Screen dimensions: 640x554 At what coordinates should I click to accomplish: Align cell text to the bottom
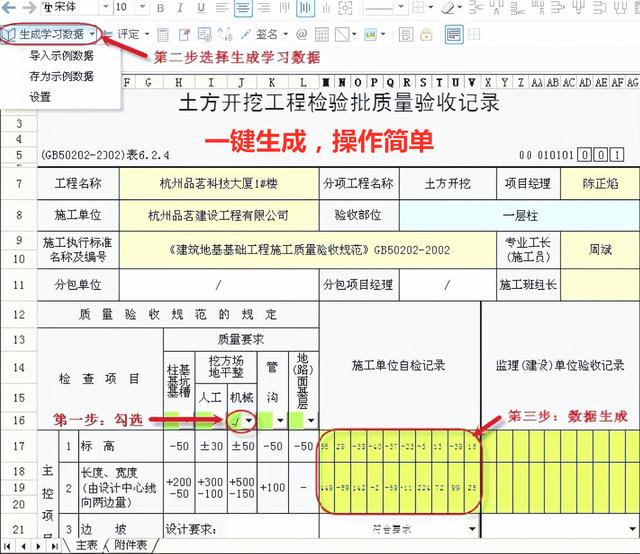click(326, 8)
